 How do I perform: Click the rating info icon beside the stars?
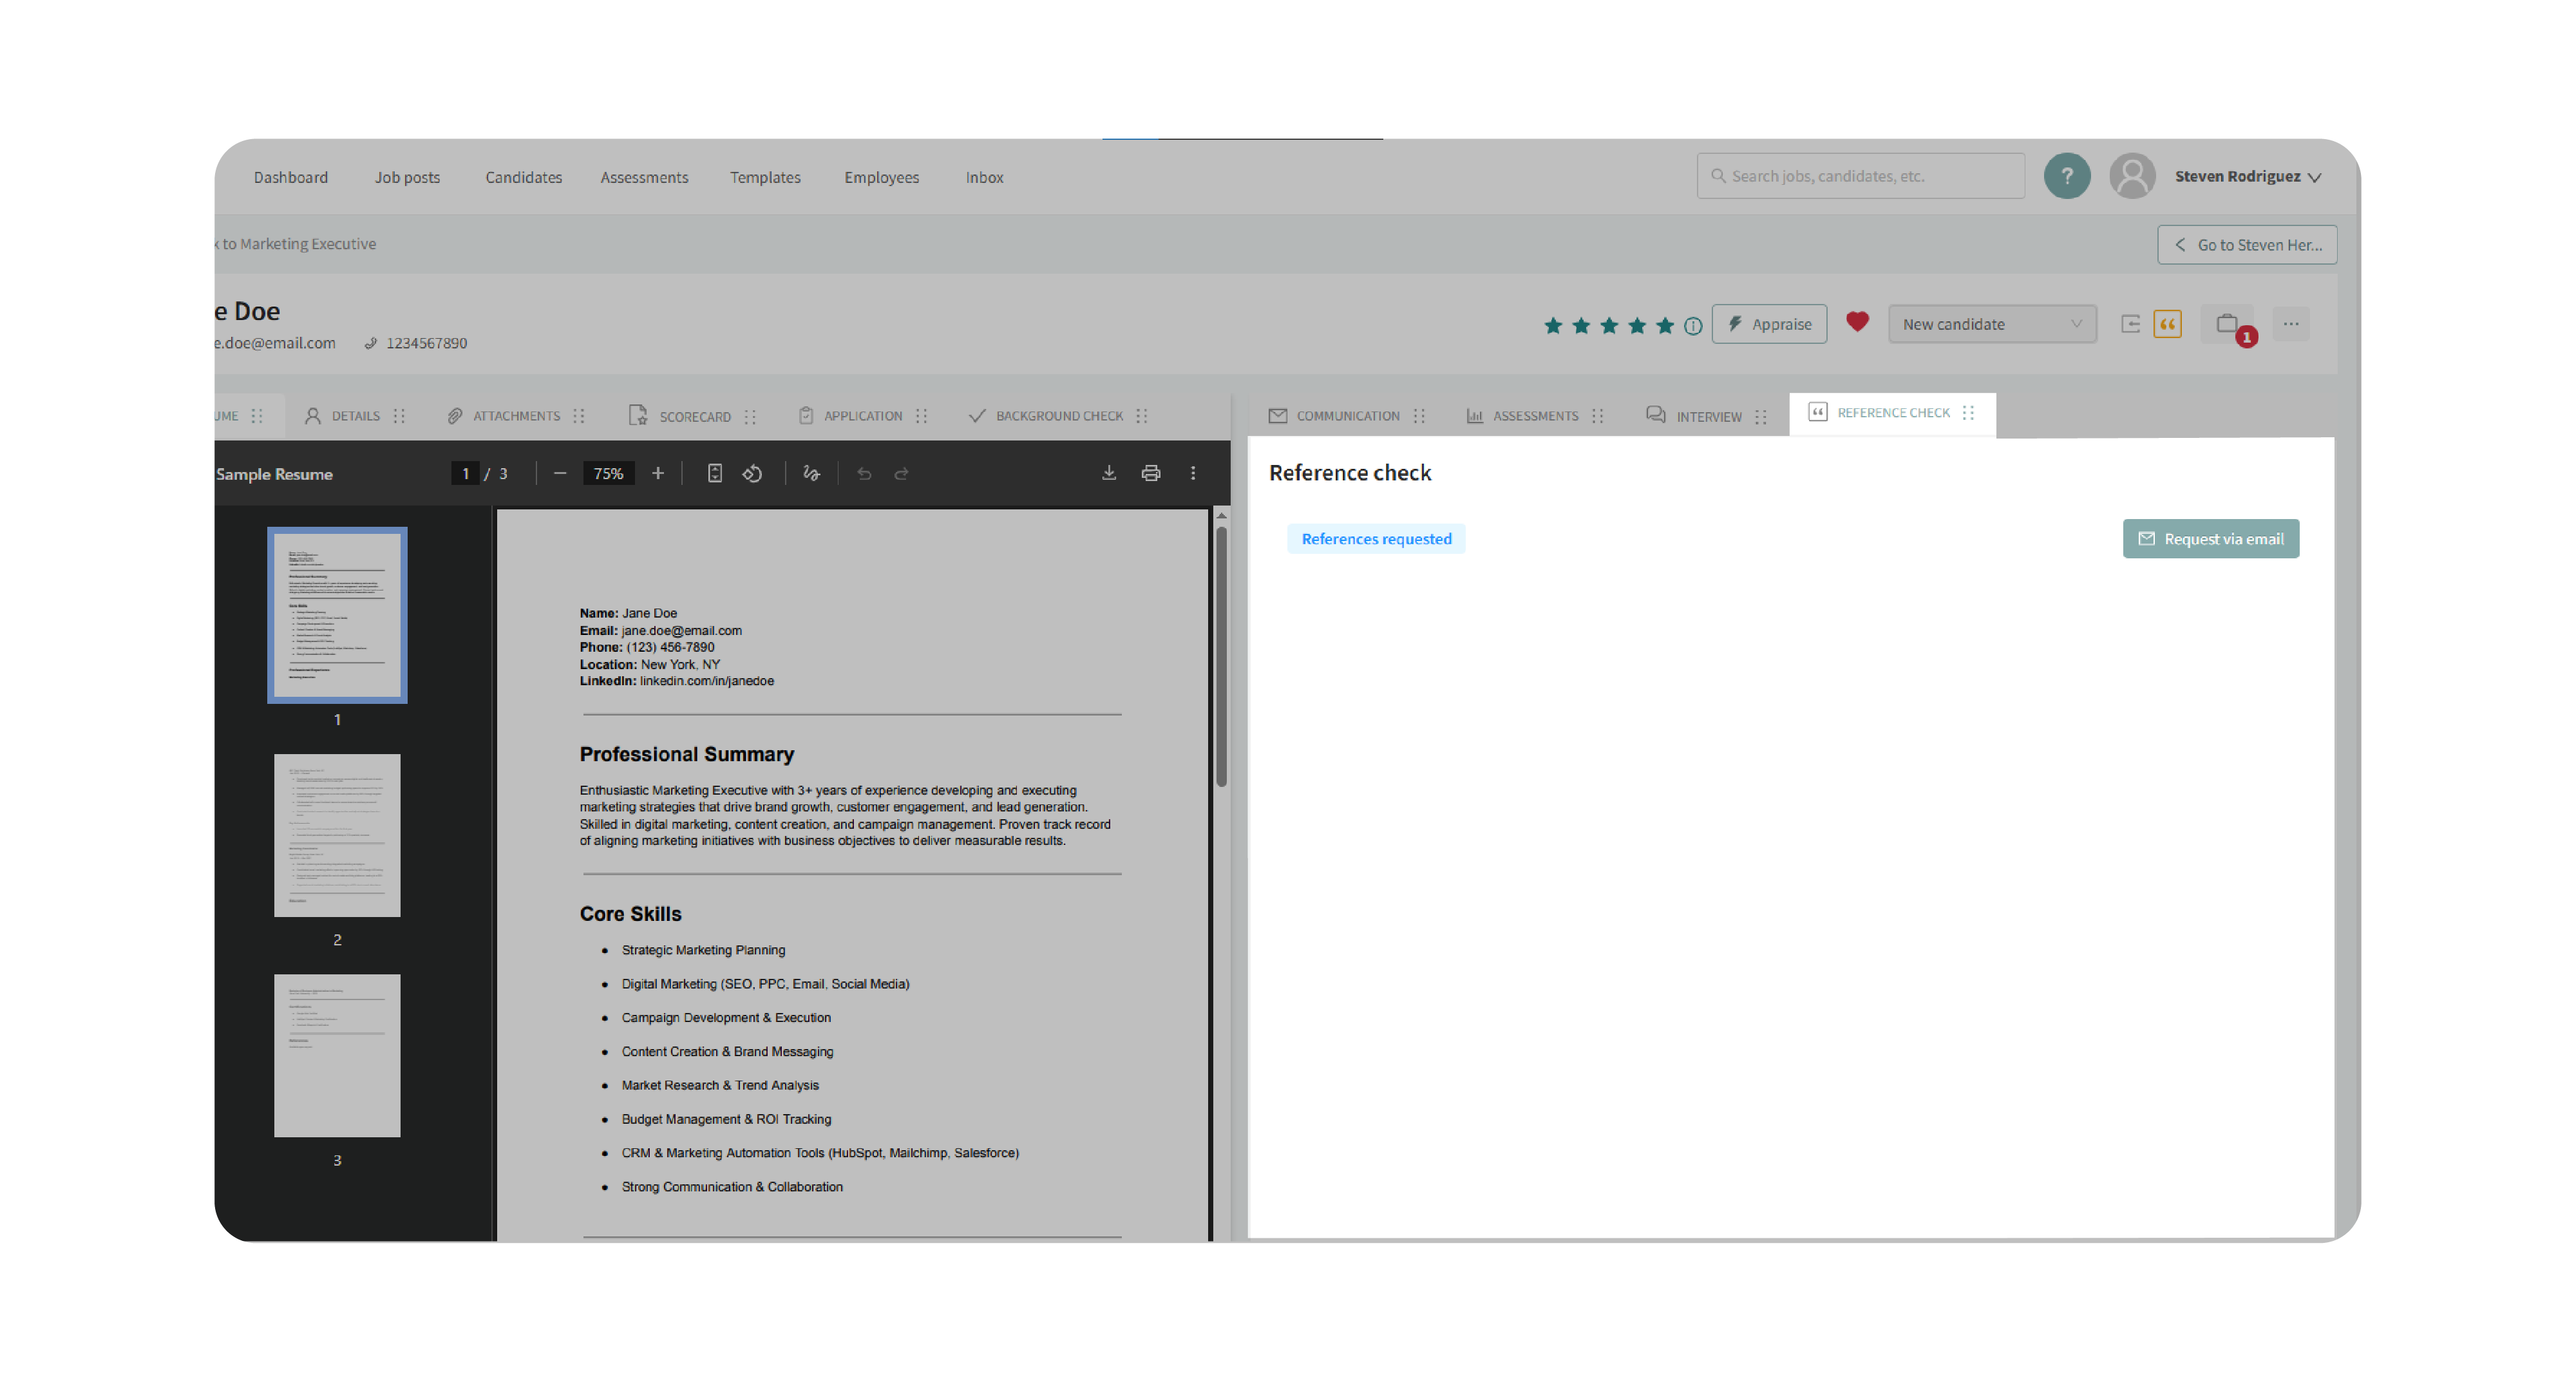pos(1693,326)
